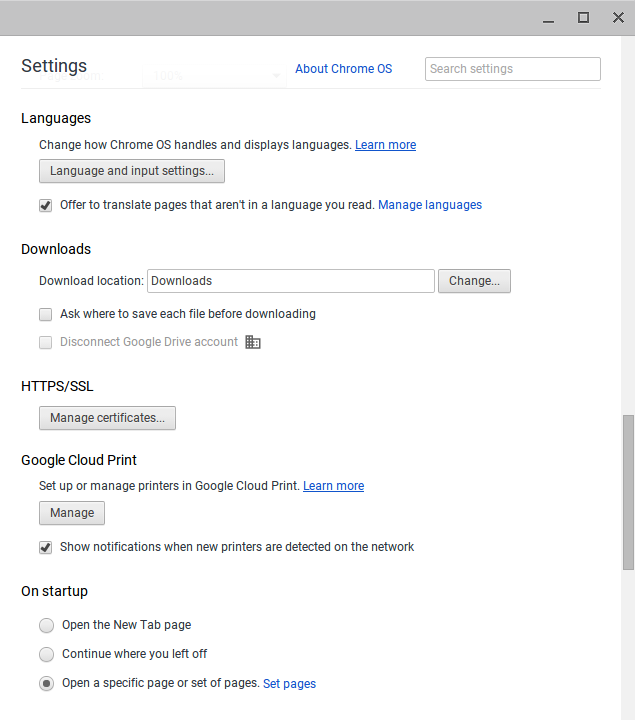Click the vertical scrollbar thumb
635x720 pixels.
click(628, 492)
